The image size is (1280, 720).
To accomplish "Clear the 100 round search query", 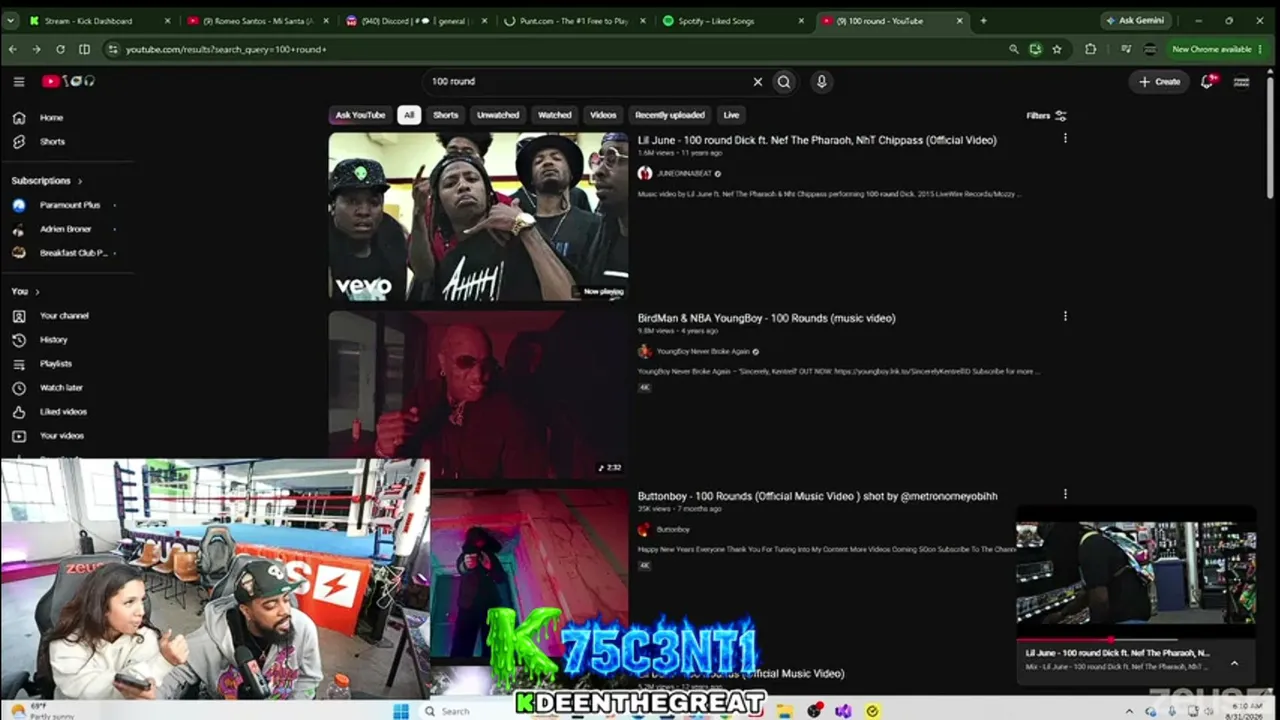I will point(757,82).
